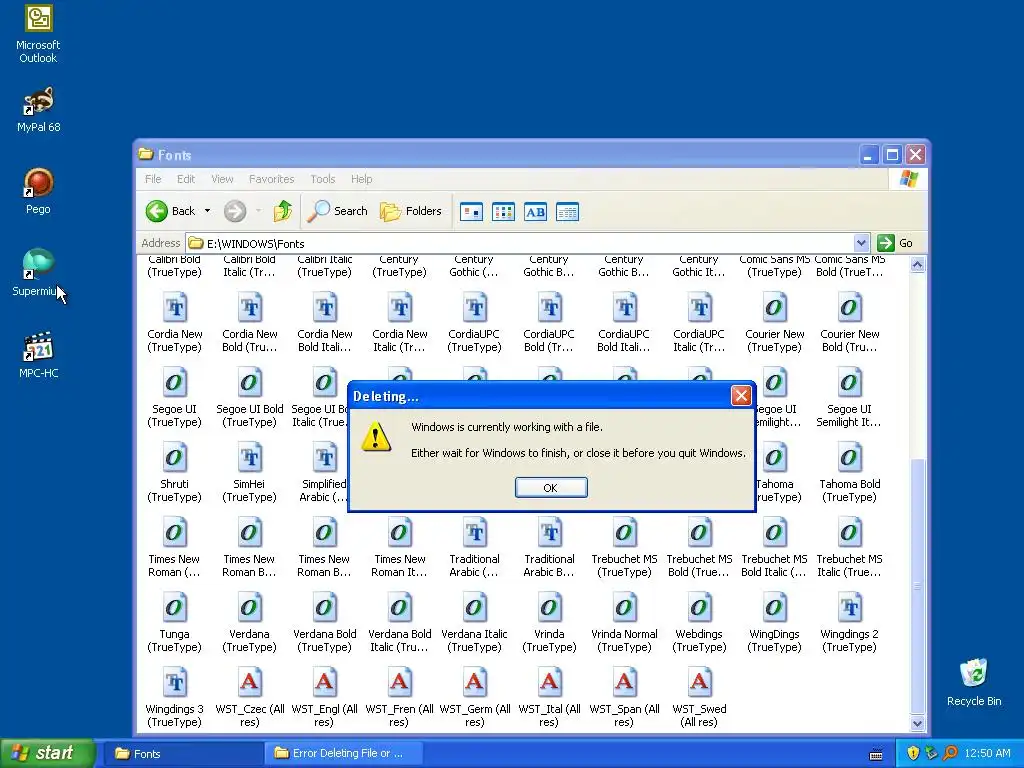Viewport: 1024px width, 768px height.
Task: Click the Up folder icon
Action: tap(283, 211)
